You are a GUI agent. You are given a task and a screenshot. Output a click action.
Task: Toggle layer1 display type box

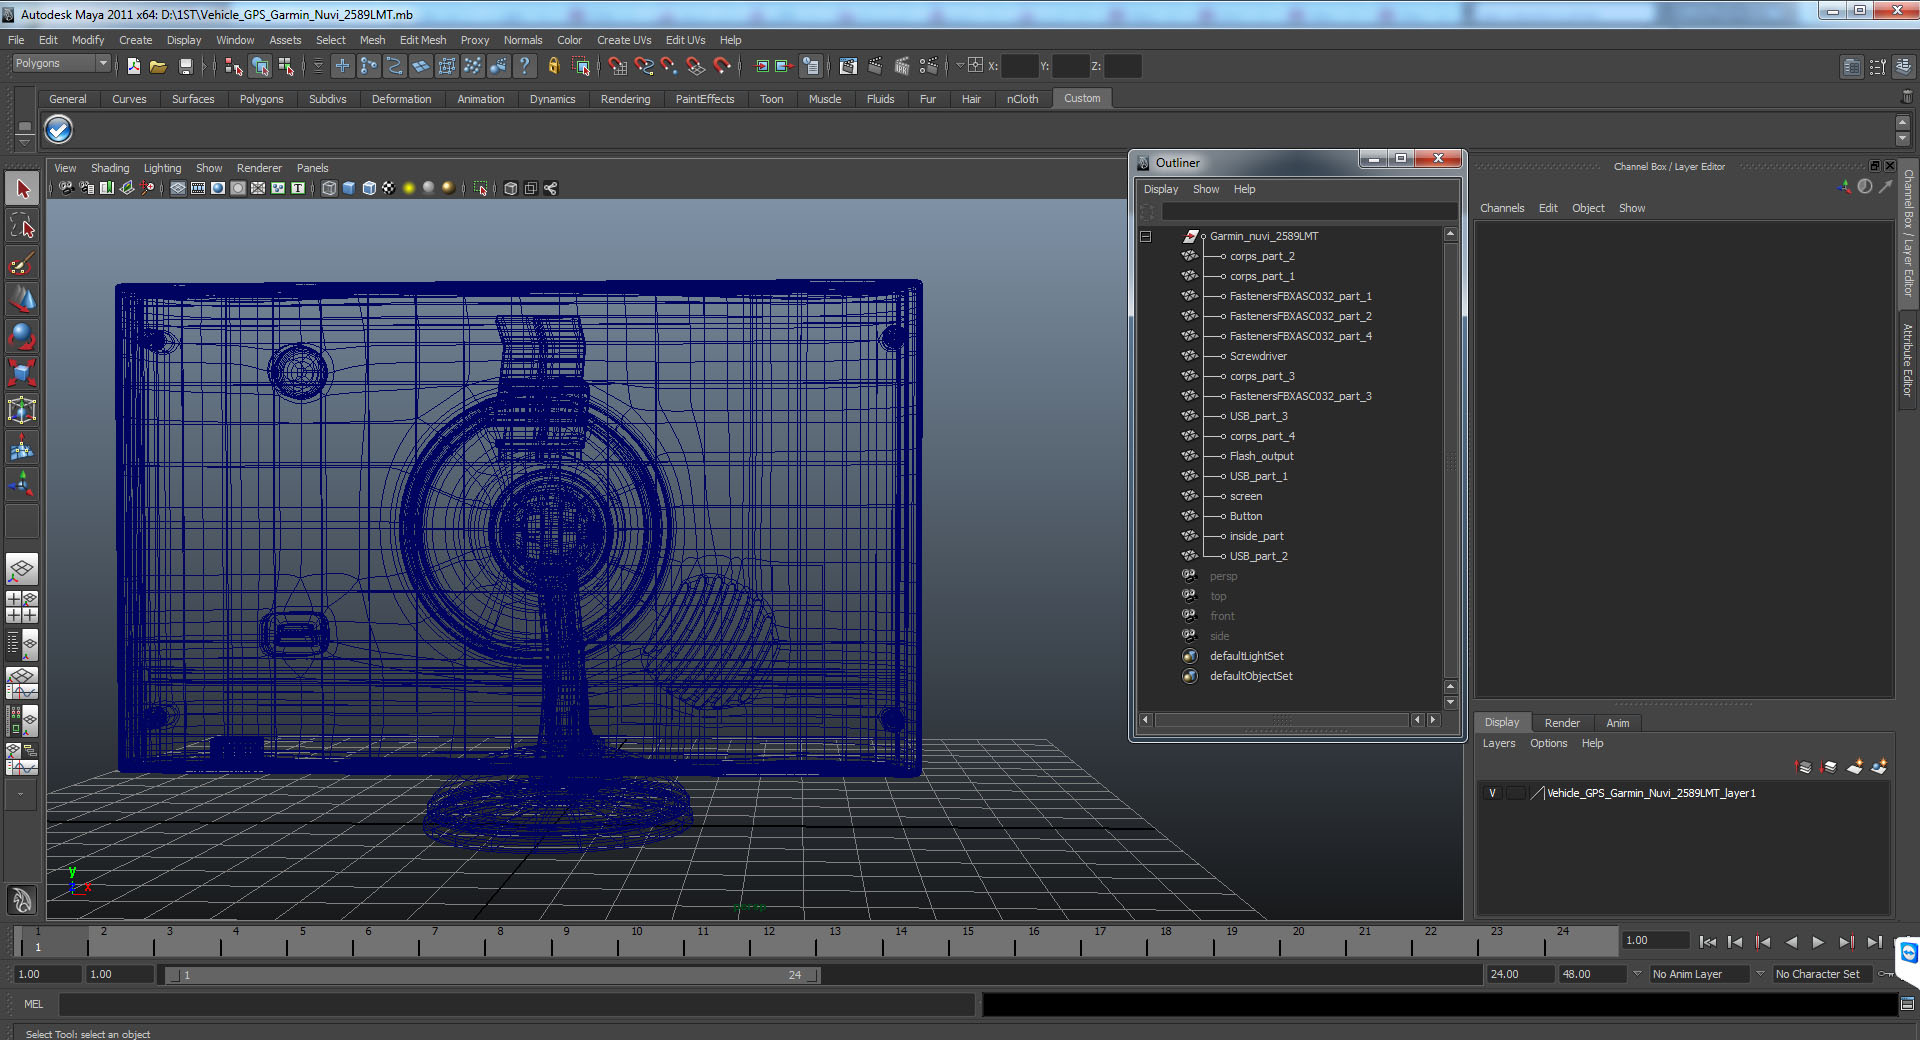[x=1516, y=793]
